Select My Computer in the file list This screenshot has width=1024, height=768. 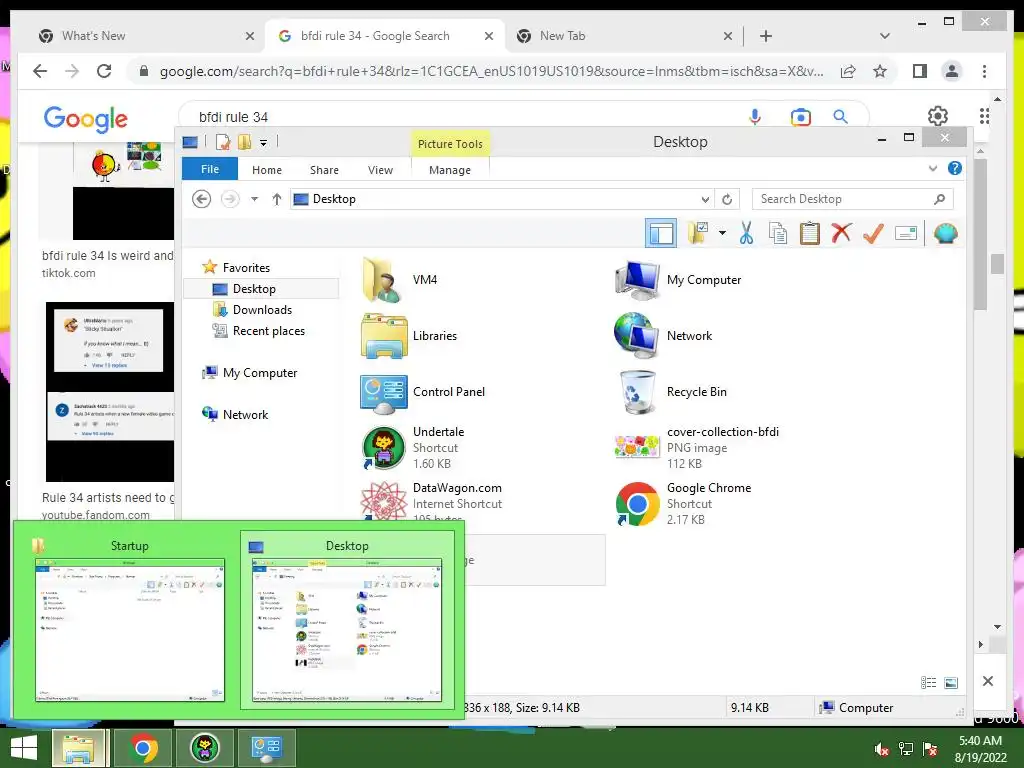[x=679, y=280]
